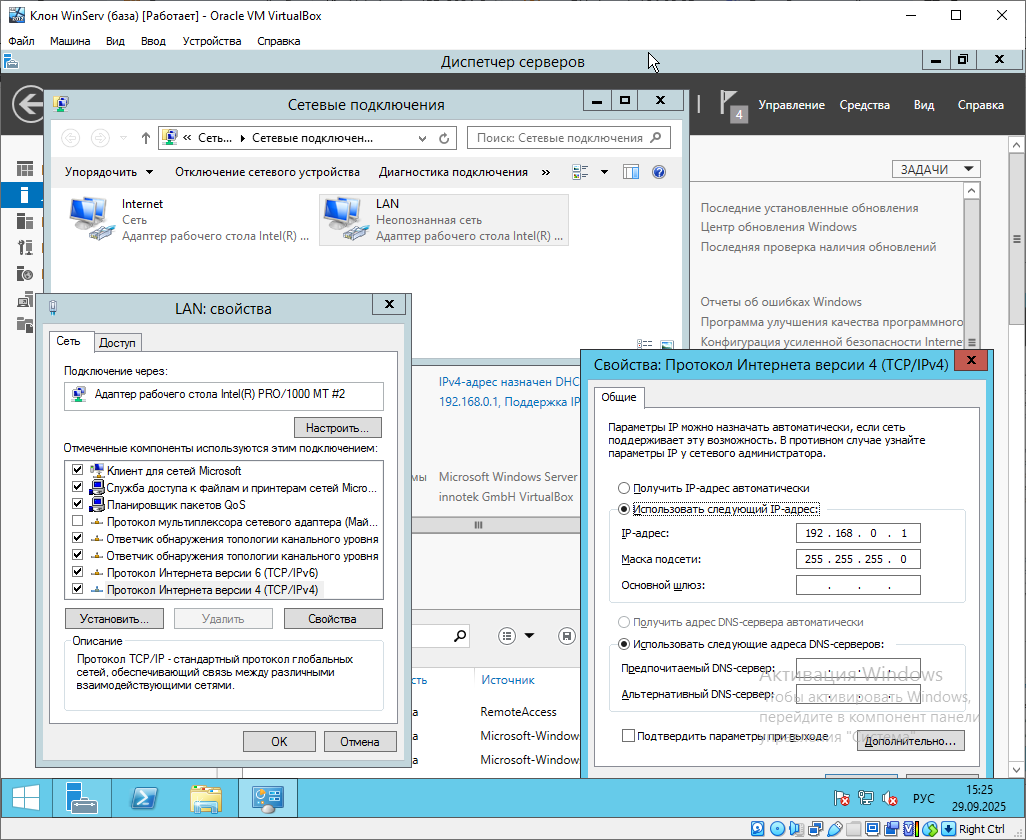1026x840 pixels.
Task: Click the Установить button
Action: coord(115,619)
